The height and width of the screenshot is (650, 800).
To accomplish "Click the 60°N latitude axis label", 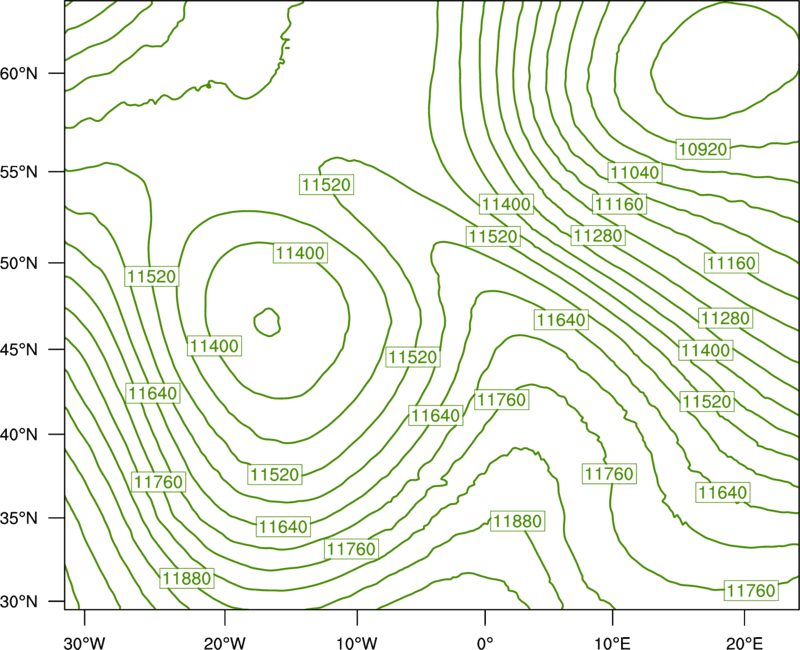I will click(x=19, y=74).
